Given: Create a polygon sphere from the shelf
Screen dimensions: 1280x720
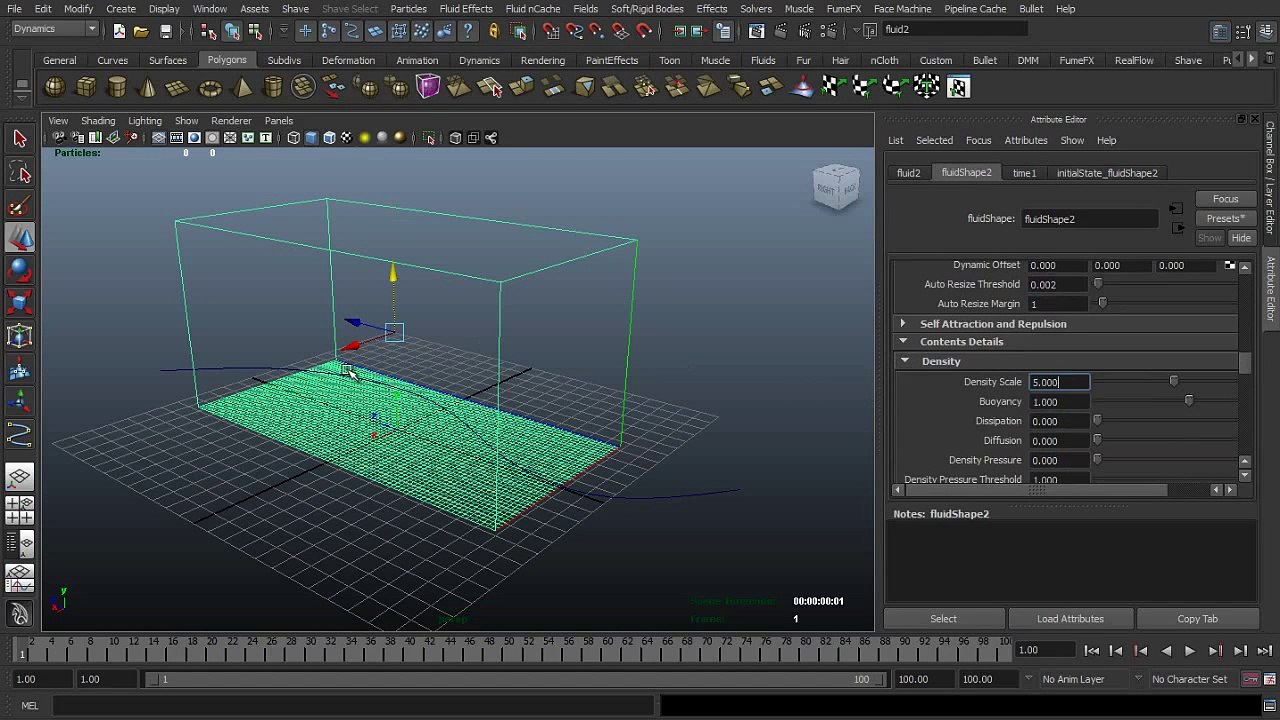Looking at the screenshot, I should [55, 88].
